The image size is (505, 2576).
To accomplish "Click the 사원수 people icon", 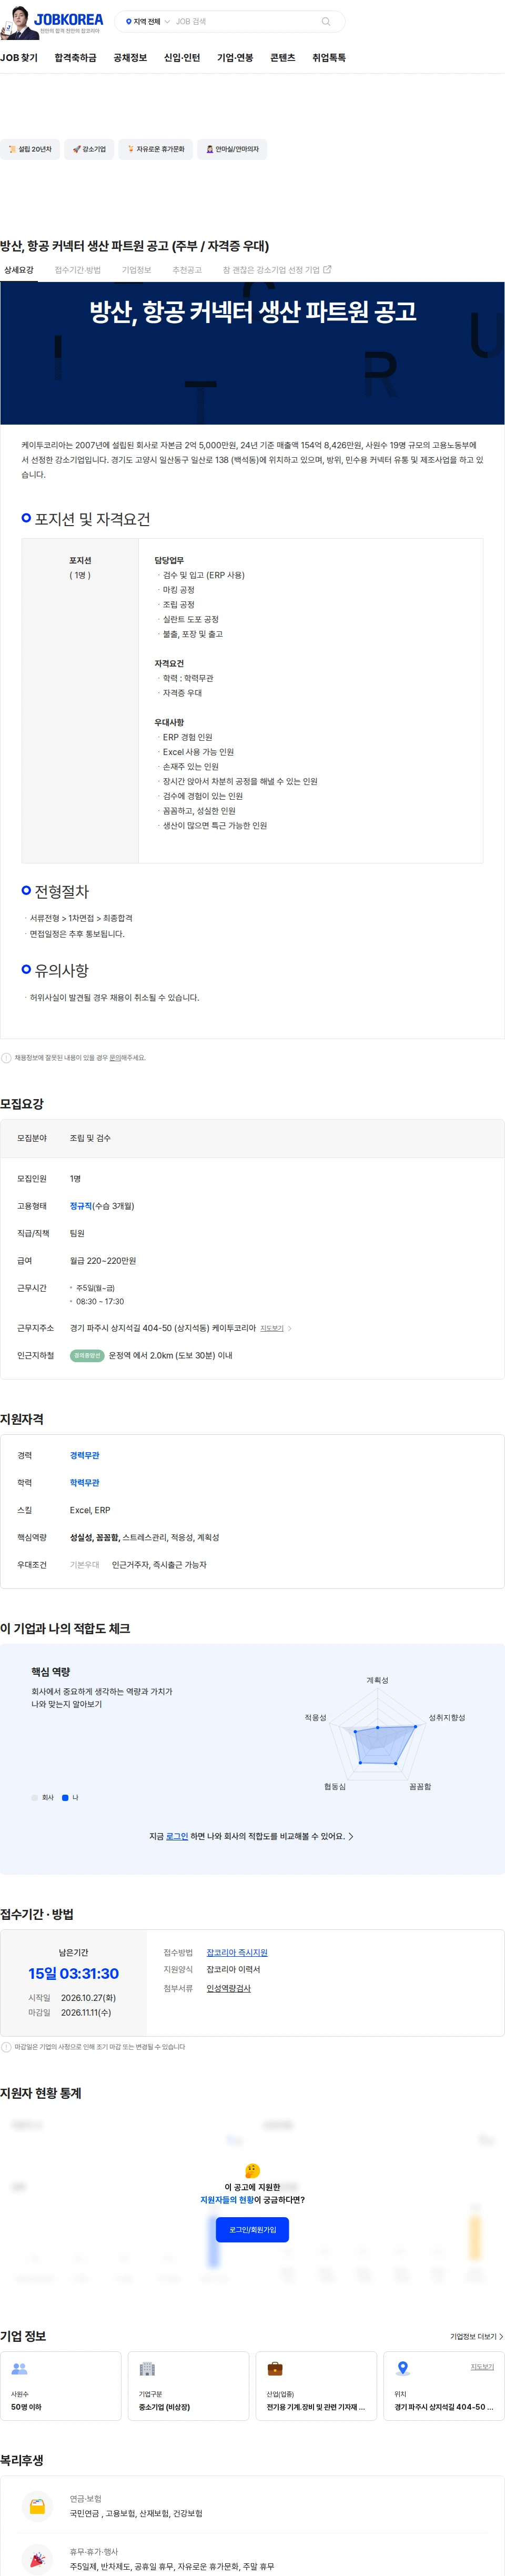I will tap(19, 2369).
